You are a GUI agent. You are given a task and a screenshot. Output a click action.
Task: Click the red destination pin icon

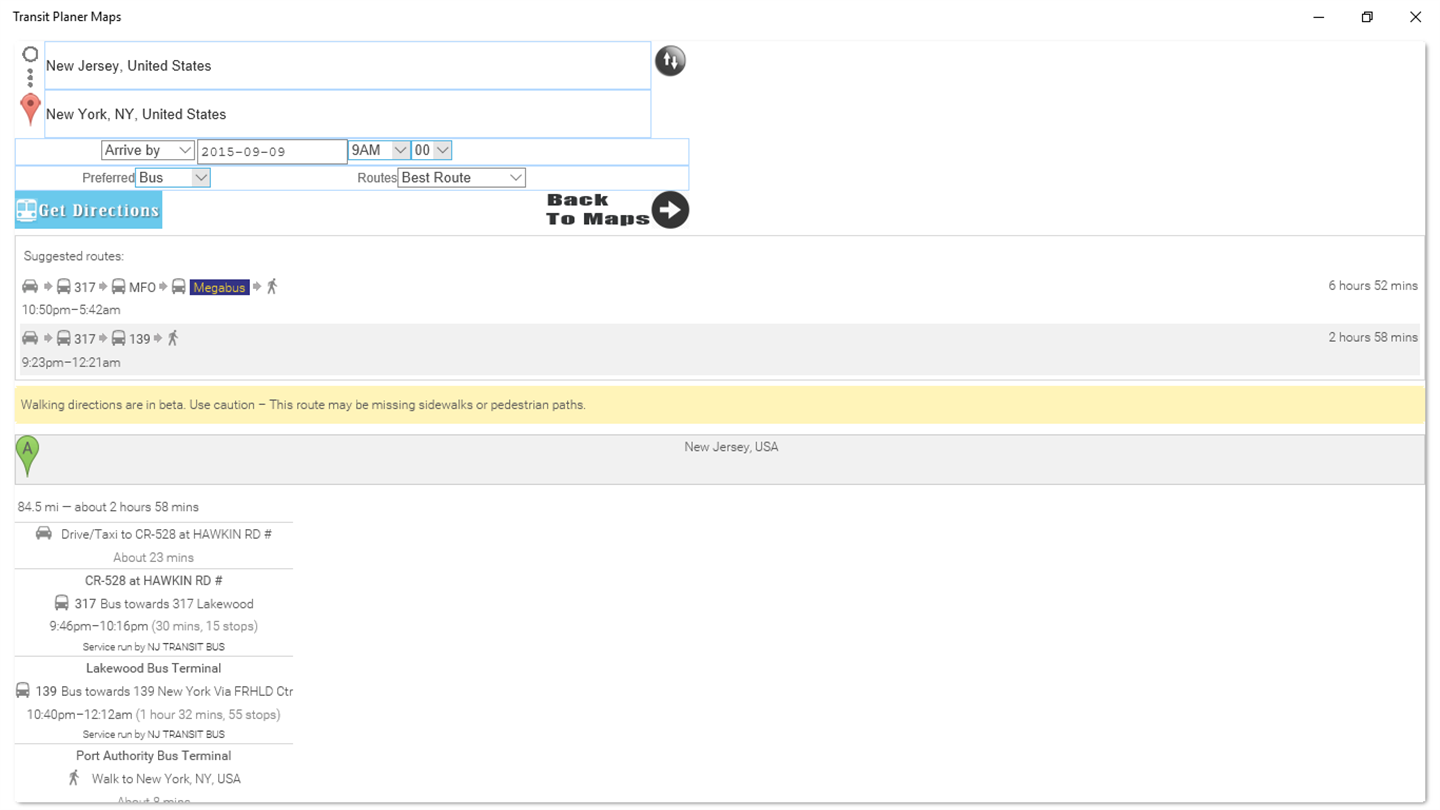pos(30,109)
